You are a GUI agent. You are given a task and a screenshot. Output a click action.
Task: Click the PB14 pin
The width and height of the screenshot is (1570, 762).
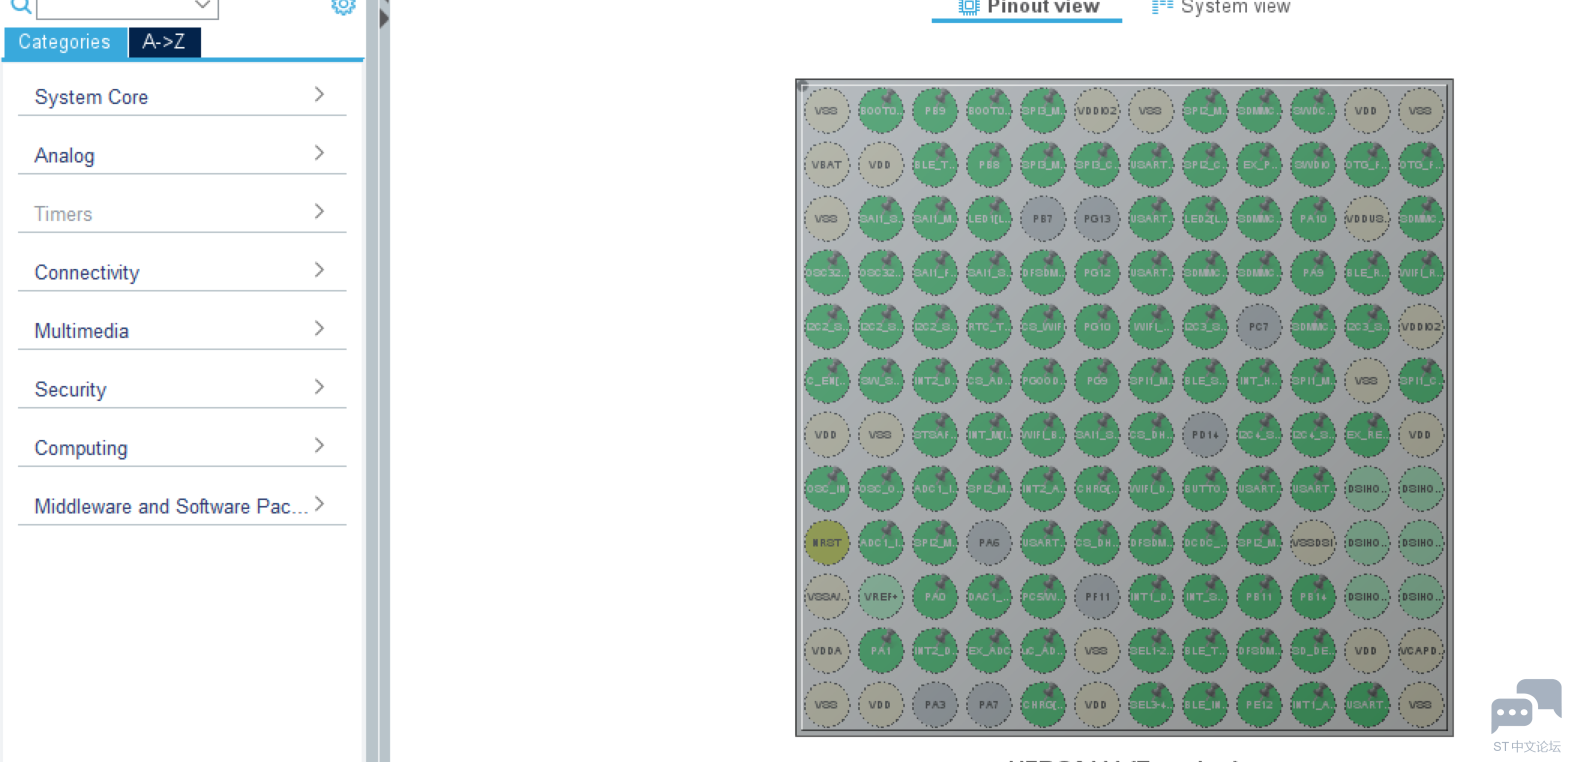click(1313, 597)
